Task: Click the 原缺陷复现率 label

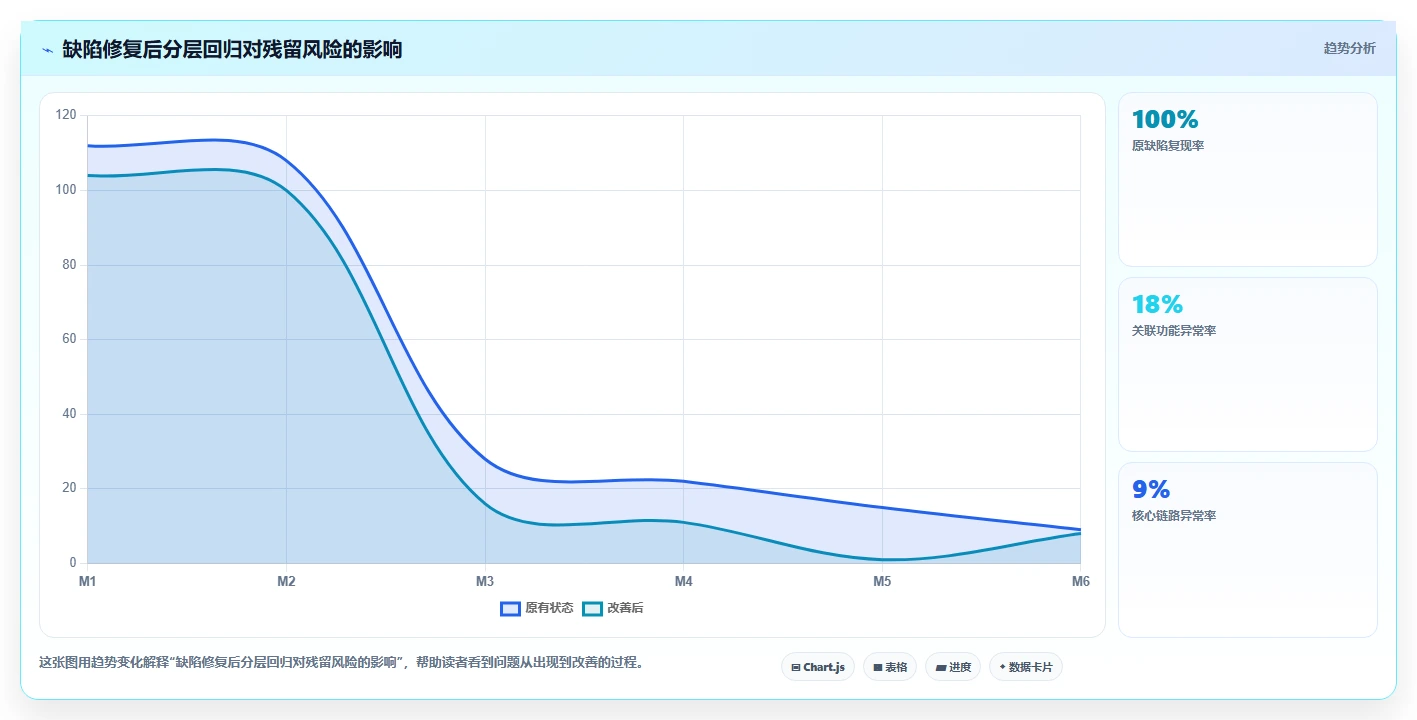Action: tap(1167, 146)
